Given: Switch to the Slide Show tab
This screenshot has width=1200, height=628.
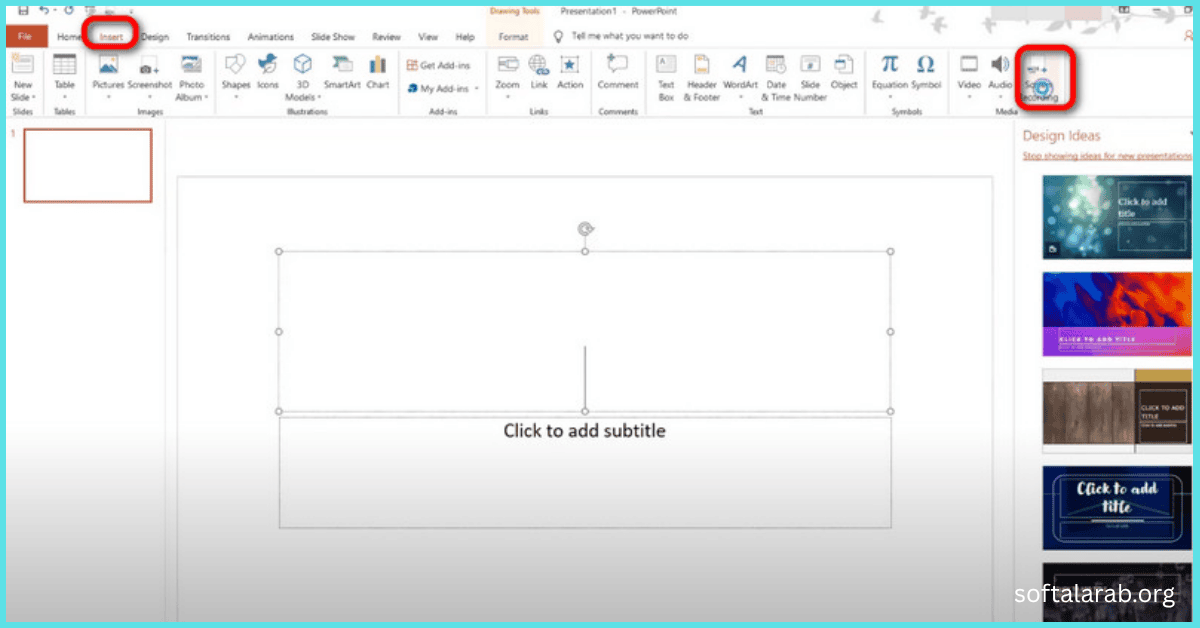Looking at the screenshot, I should (x=333, y=37).
